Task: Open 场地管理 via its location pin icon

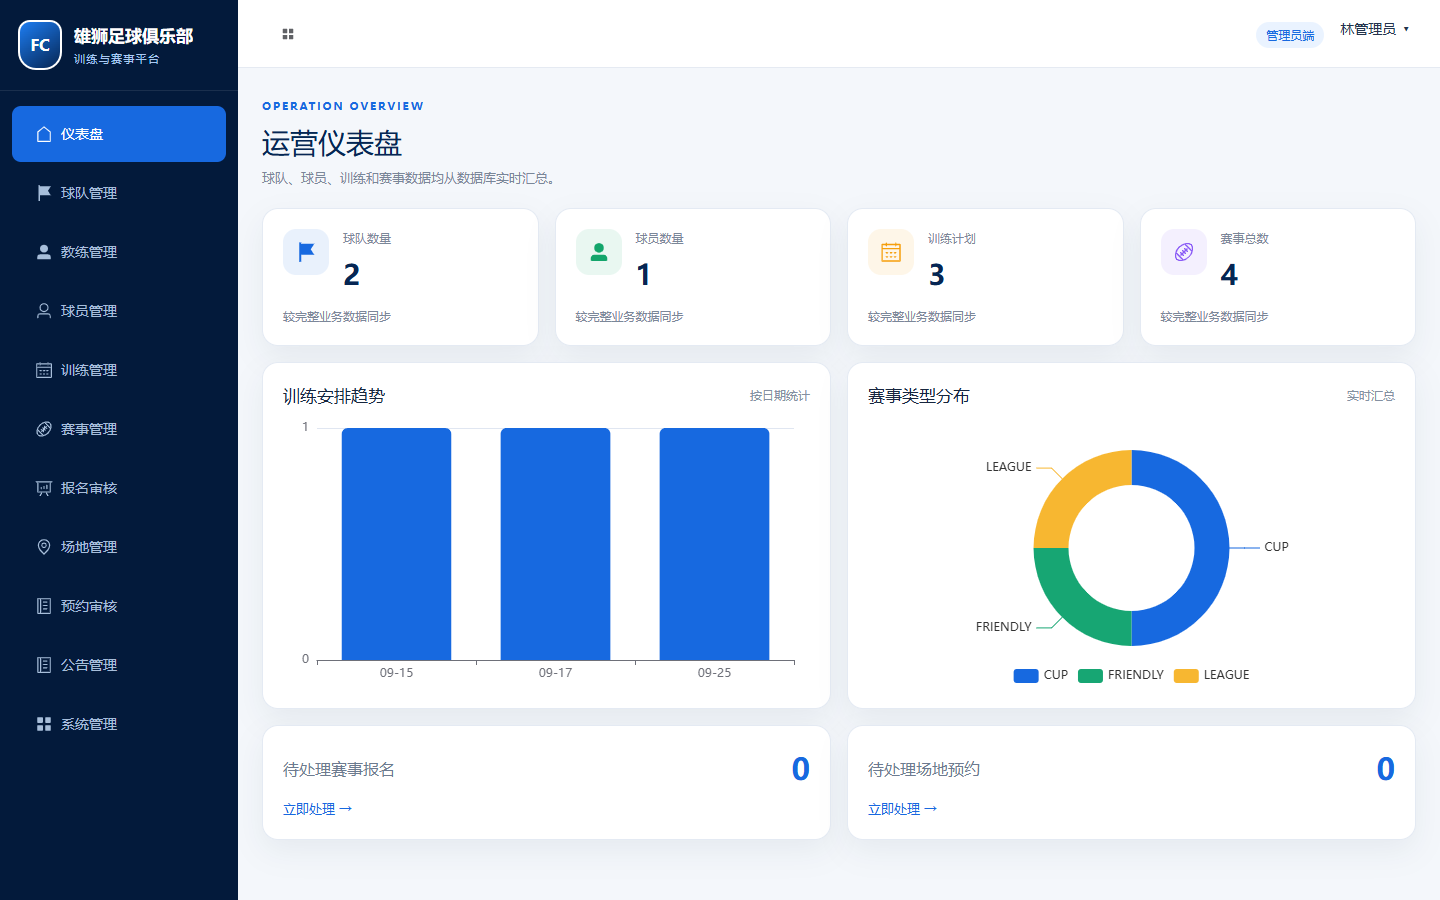Action: (44, 547)
